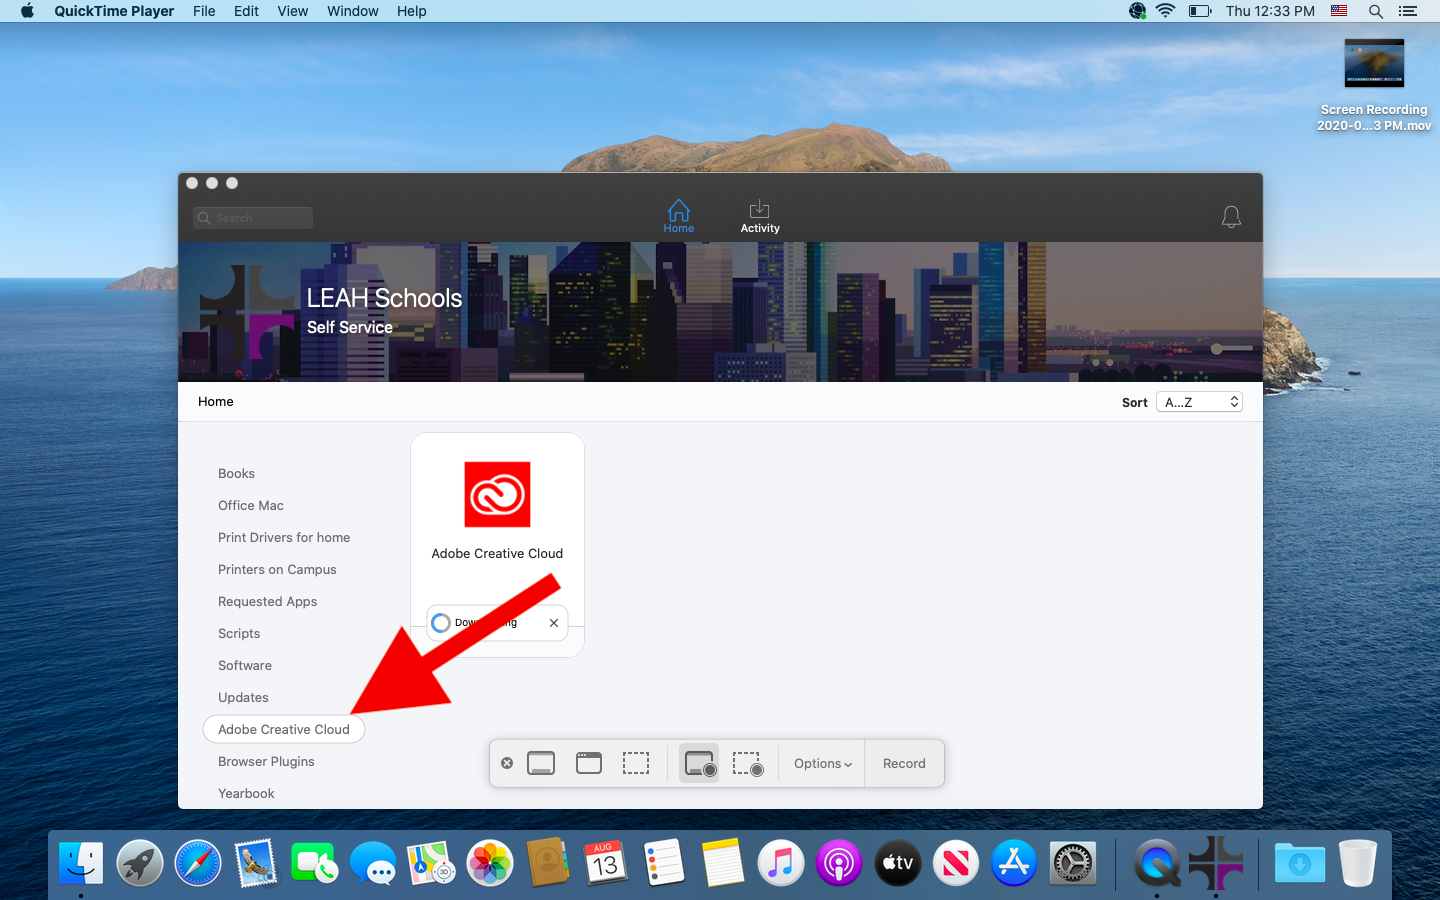1440x900 pixels.
Task: Select the Yearbook category
Action: (246, 794)
